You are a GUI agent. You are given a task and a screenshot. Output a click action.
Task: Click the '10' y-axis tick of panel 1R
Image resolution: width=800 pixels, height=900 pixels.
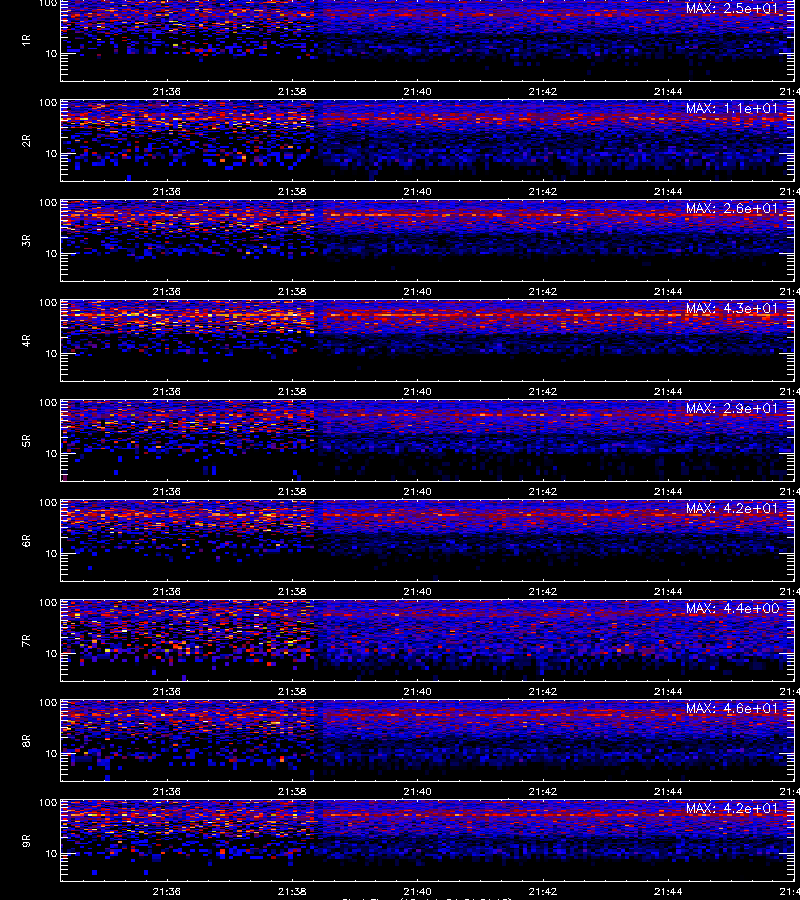(x=51, y=53)
